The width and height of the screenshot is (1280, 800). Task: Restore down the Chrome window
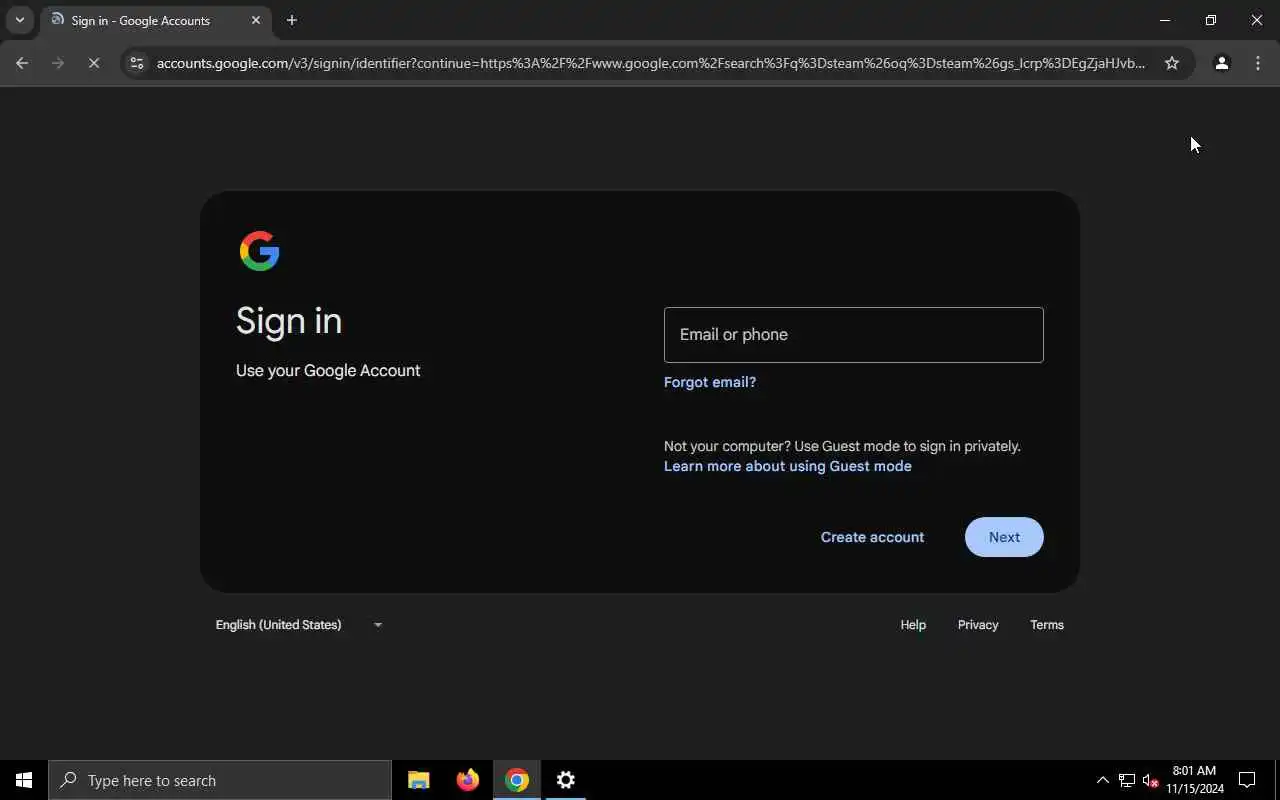1211,20
